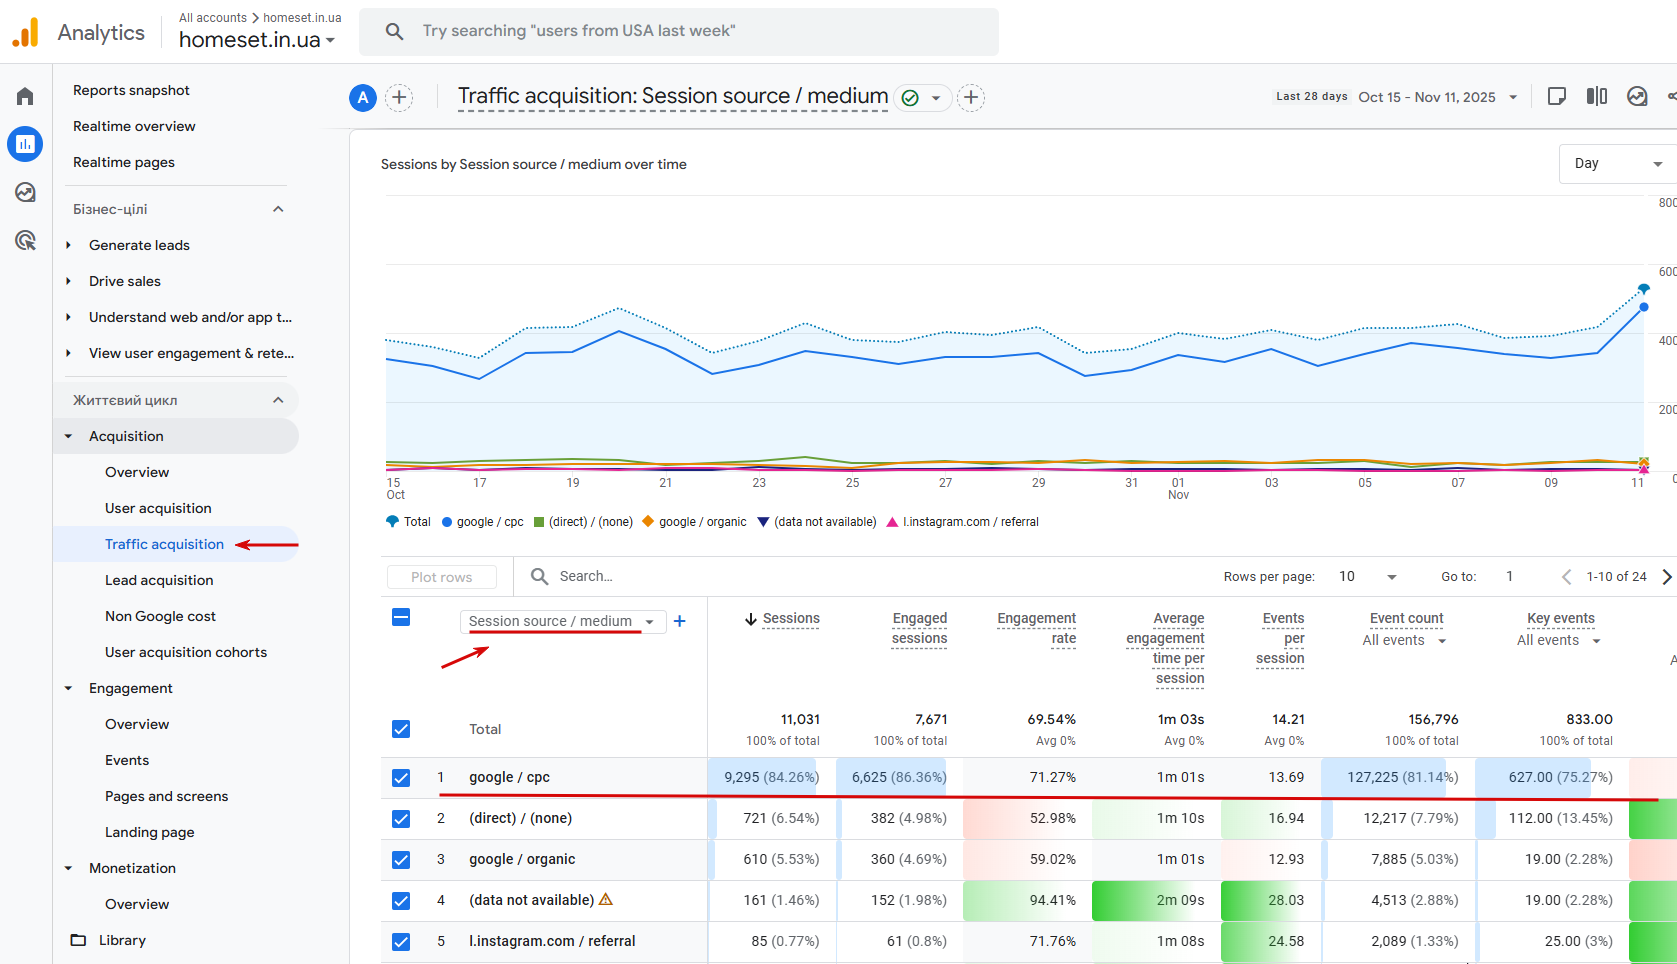The width and height of the screenshot is (1677, 964).
Task: Open the Reports icon in left rail
Action: pyautogui.click(x=25, y=144)
